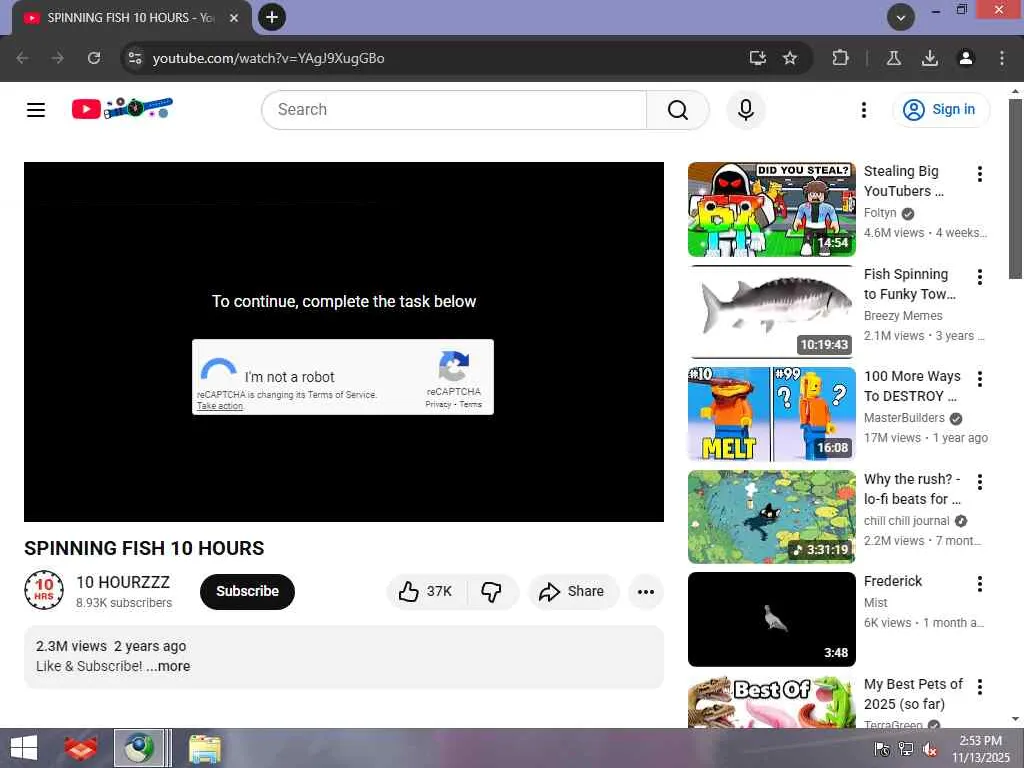The image size is (1024, 768).
Task: Open the Chrome downloads icon
Action: coord(929,58)
